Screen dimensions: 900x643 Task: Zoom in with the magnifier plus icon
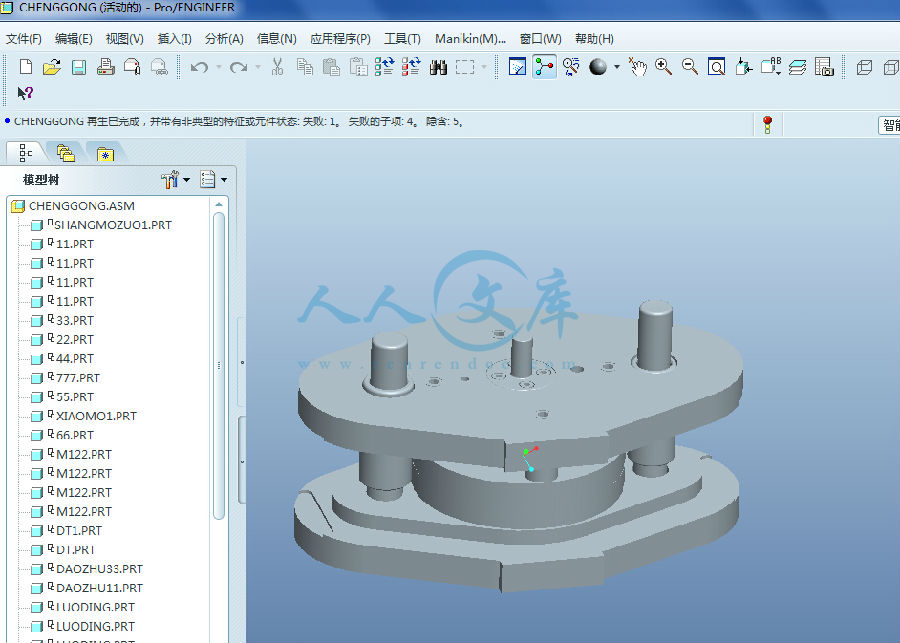664,67
